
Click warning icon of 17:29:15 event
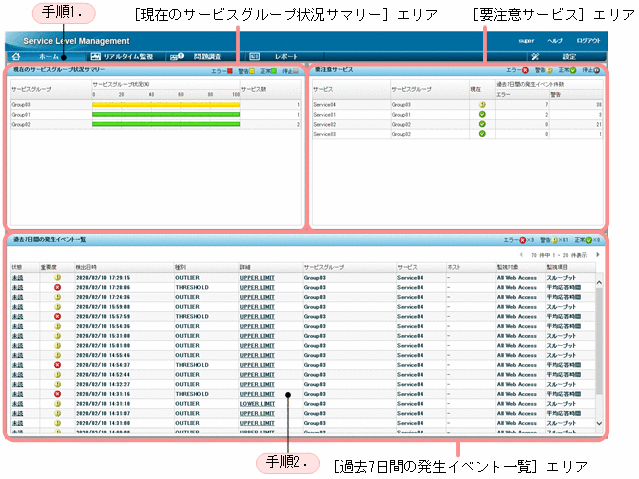[57, 277]
